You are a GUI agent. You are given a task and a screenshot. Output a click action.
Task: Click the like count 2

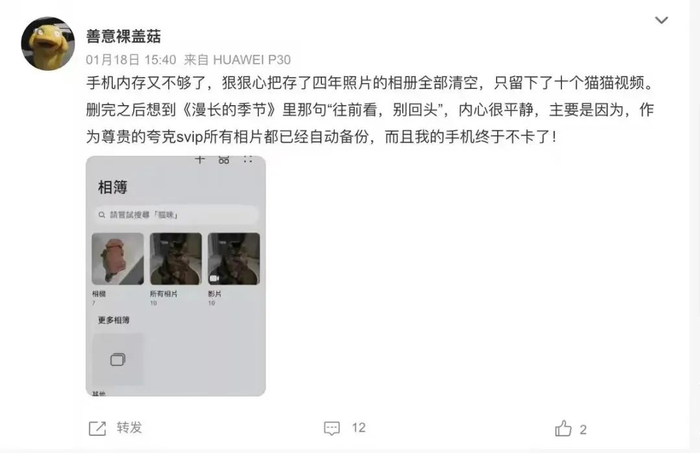(583, 430)
